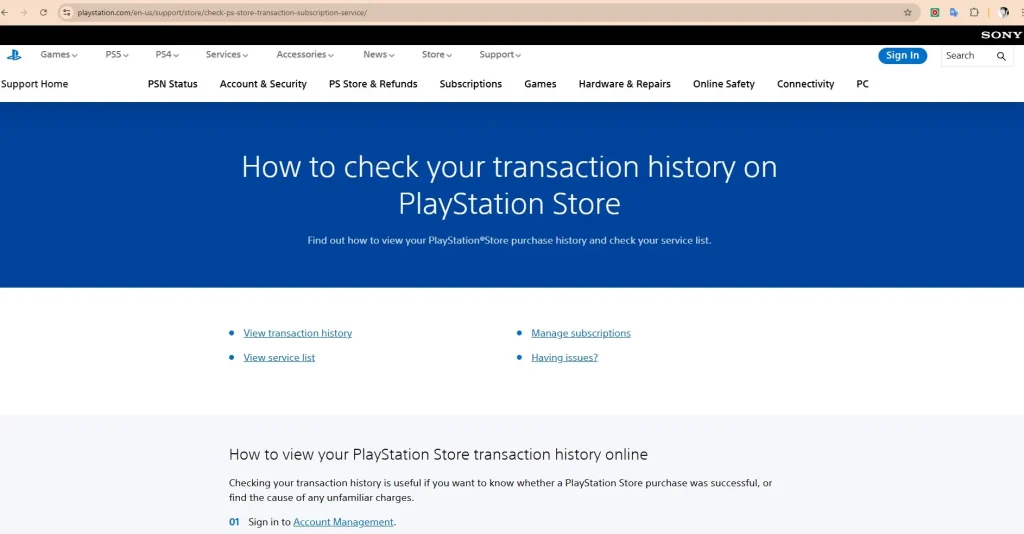The width and height of the screenshot is (1024, 534).
Task: Expand the Support dropdown menu
Action: pyautogui.click(x=500, y=55)
